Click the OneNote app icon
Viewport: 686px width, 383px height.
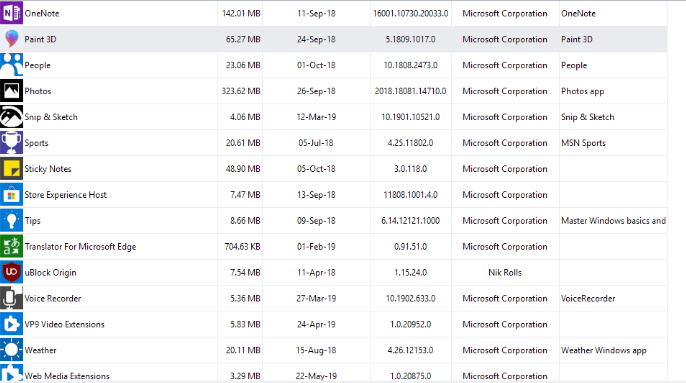pyautogui.click(x=11, y=13)
